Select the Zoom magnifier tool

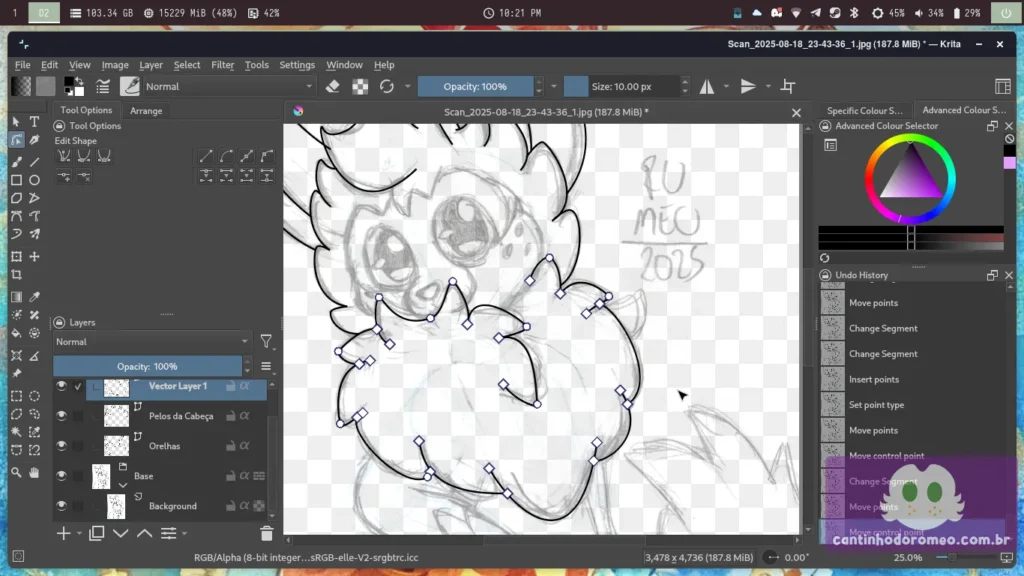point(16,472)
